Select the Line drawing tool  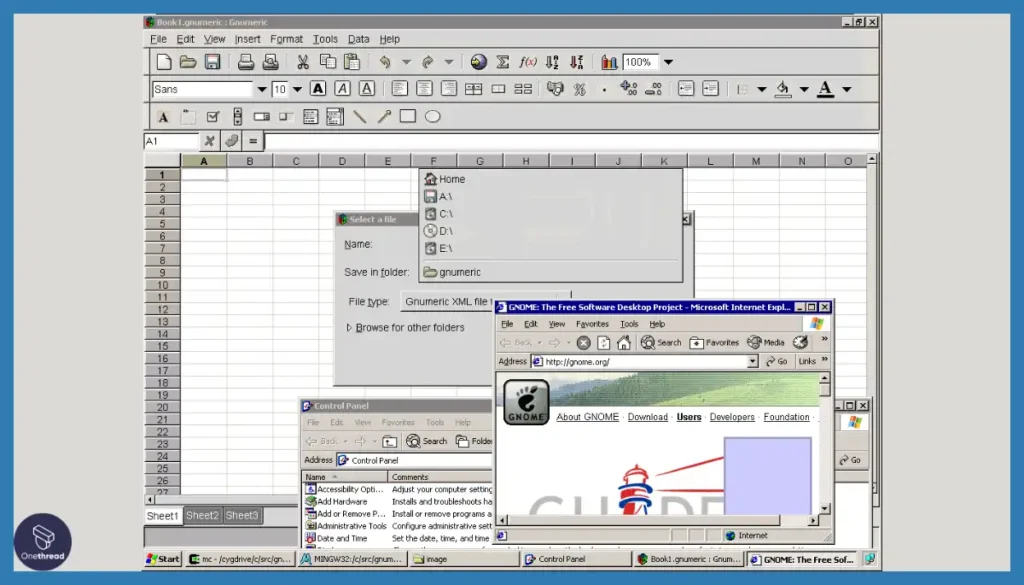(359, 117)
